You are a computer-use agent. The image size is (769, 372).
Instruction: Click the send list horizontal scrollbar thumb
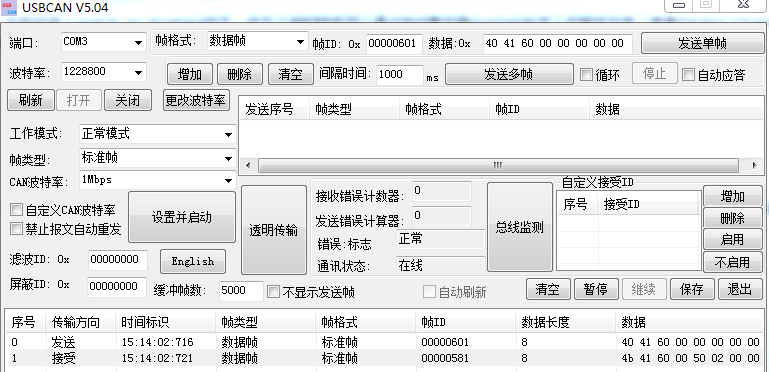coord(498,165)
